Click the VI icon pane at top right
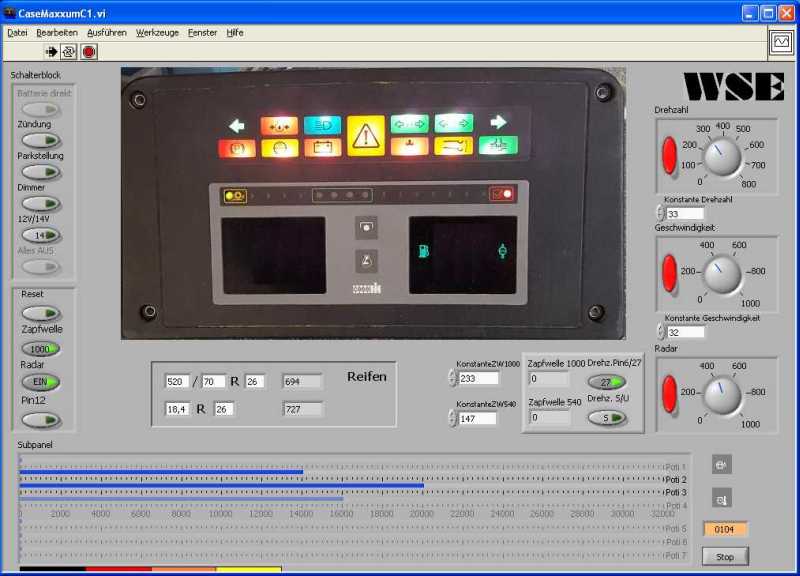This screenshot has width=800, height=576. (781, 42)
